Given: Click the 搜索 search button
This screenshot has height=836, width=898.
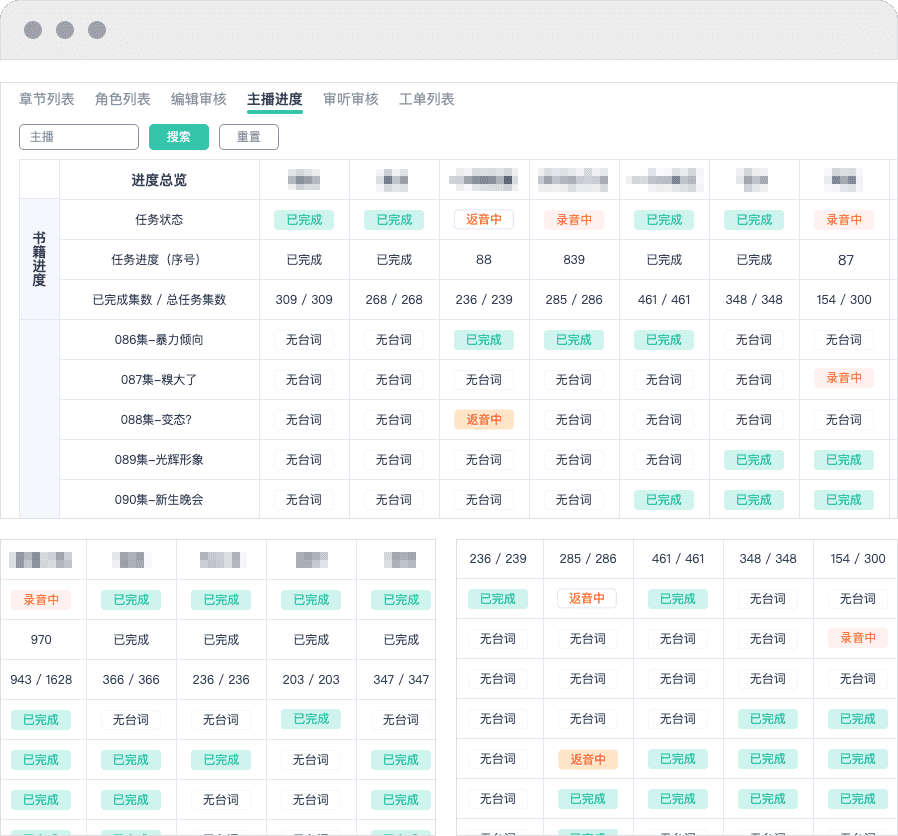Looking at the screenshot, I should pyautogui.click(x=178, y=137).
